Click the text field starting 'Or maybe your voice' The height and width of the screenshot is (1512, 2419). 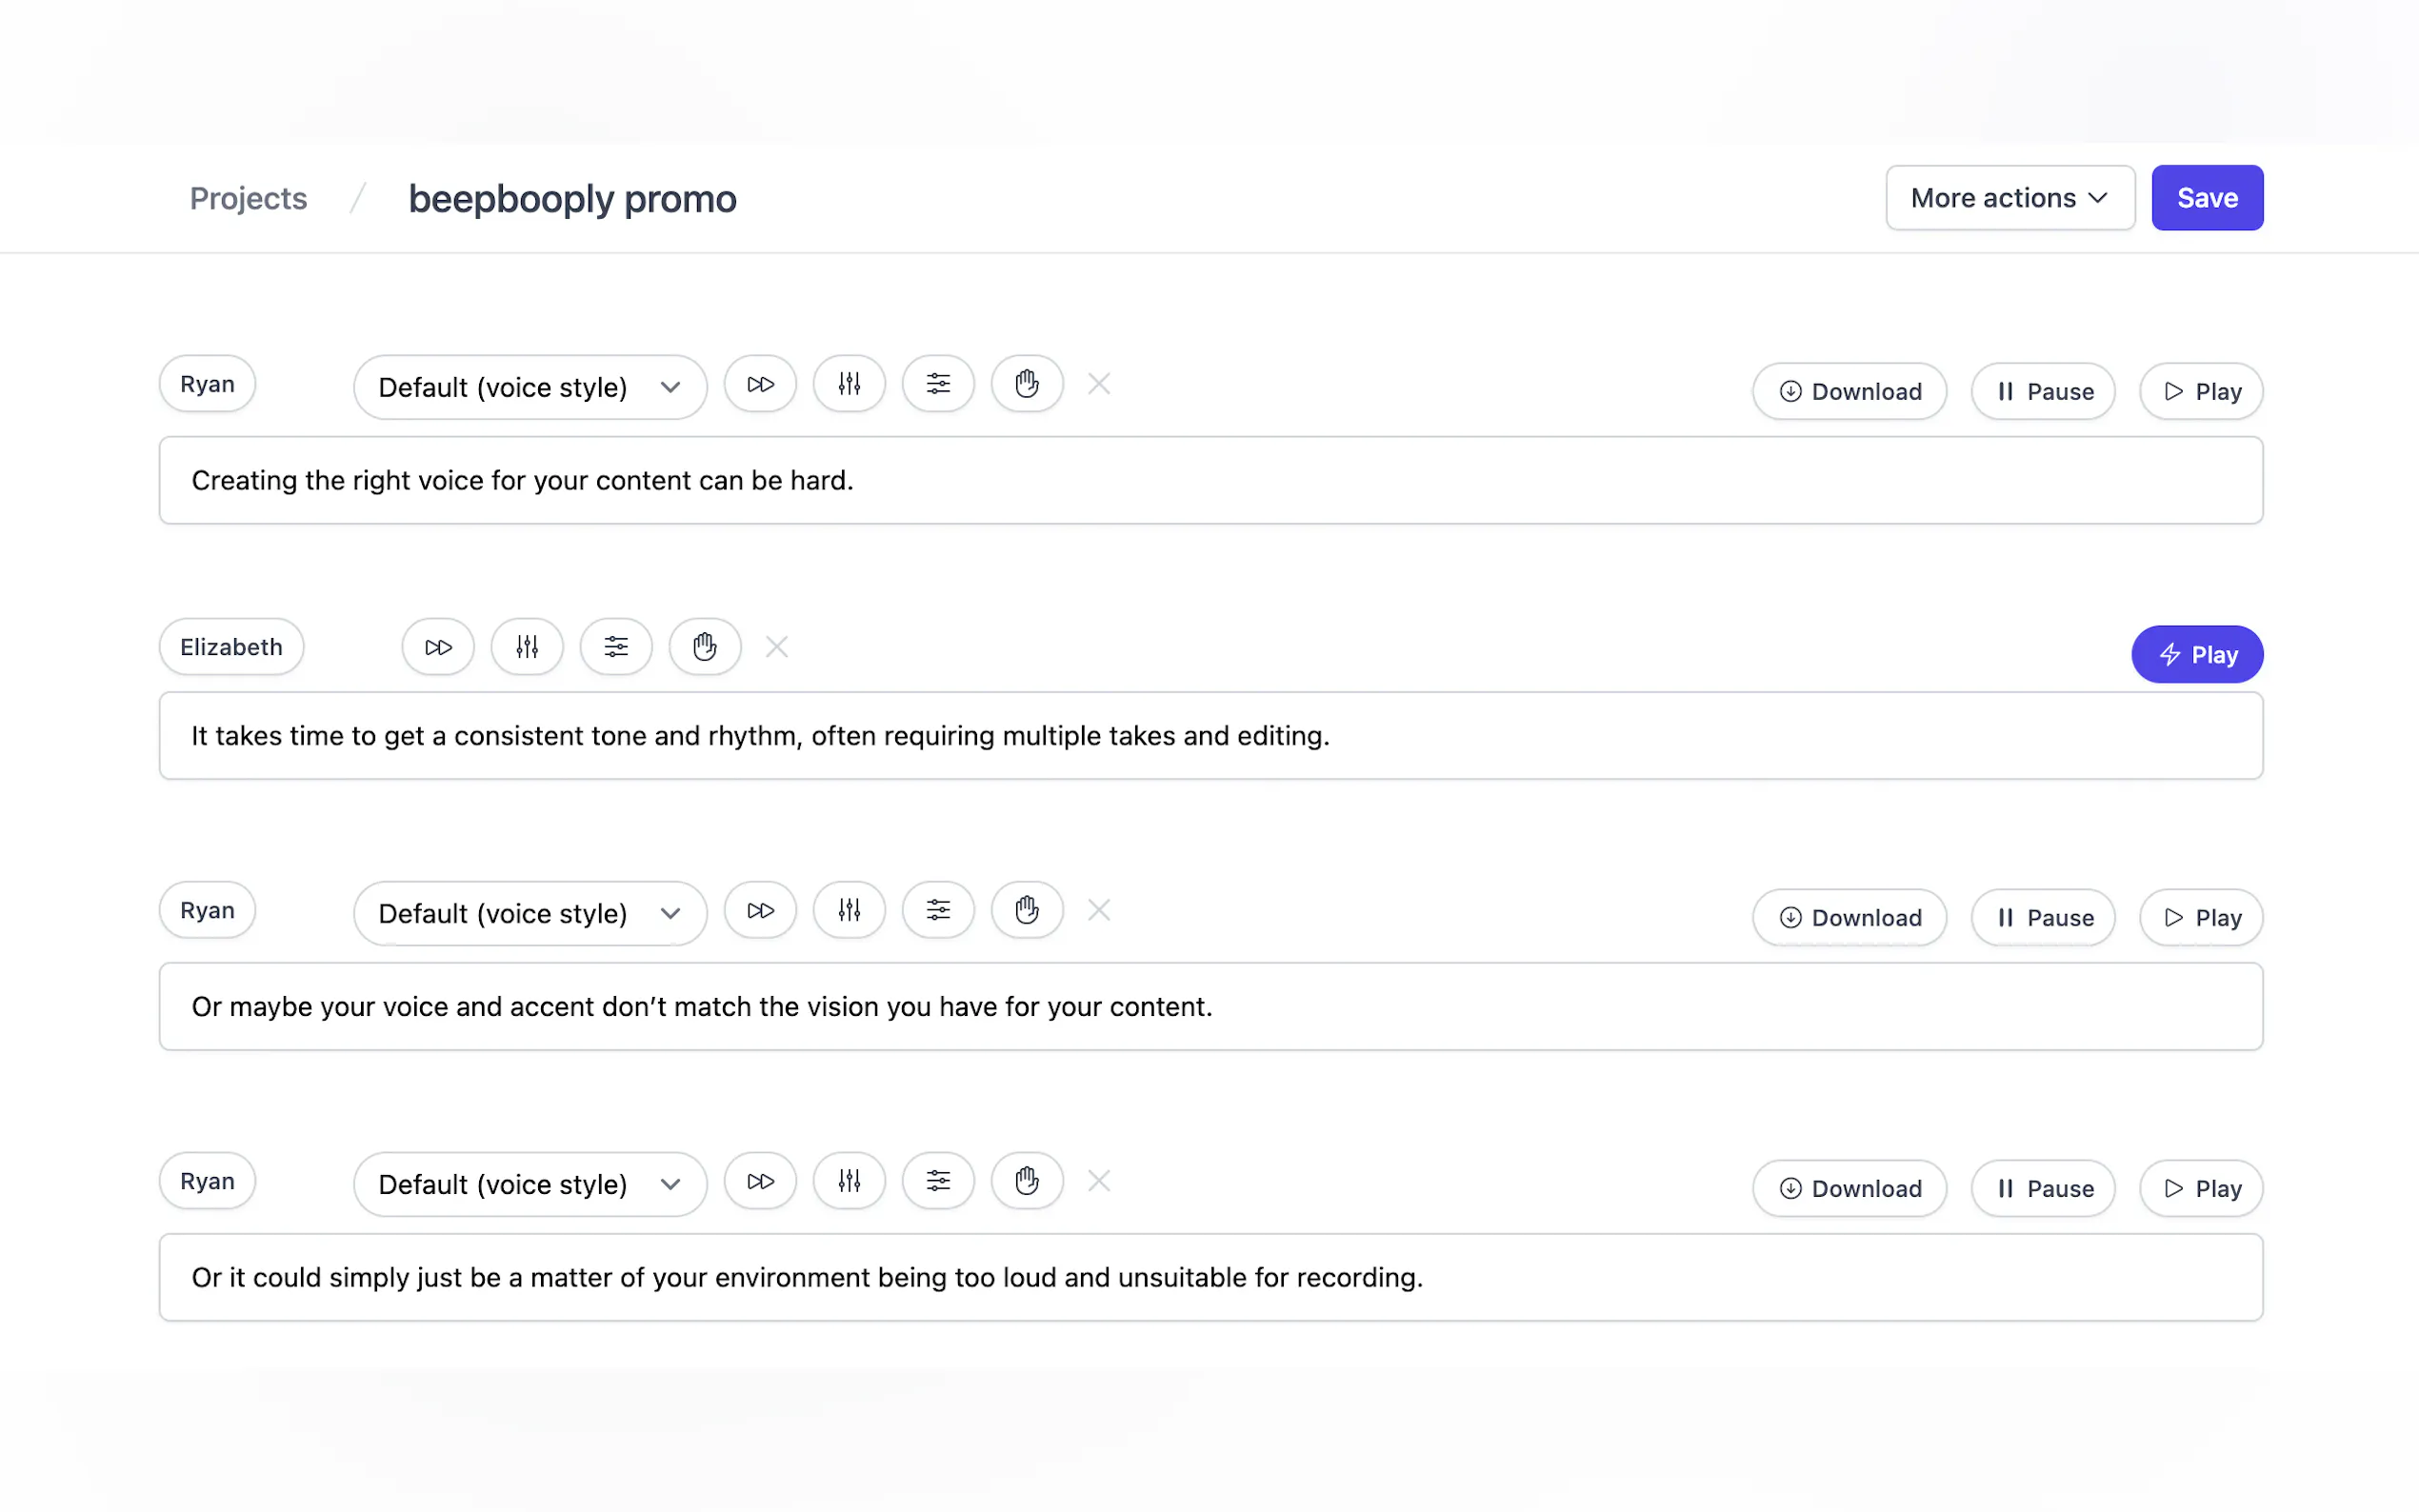click(x=1210, y=1006)
